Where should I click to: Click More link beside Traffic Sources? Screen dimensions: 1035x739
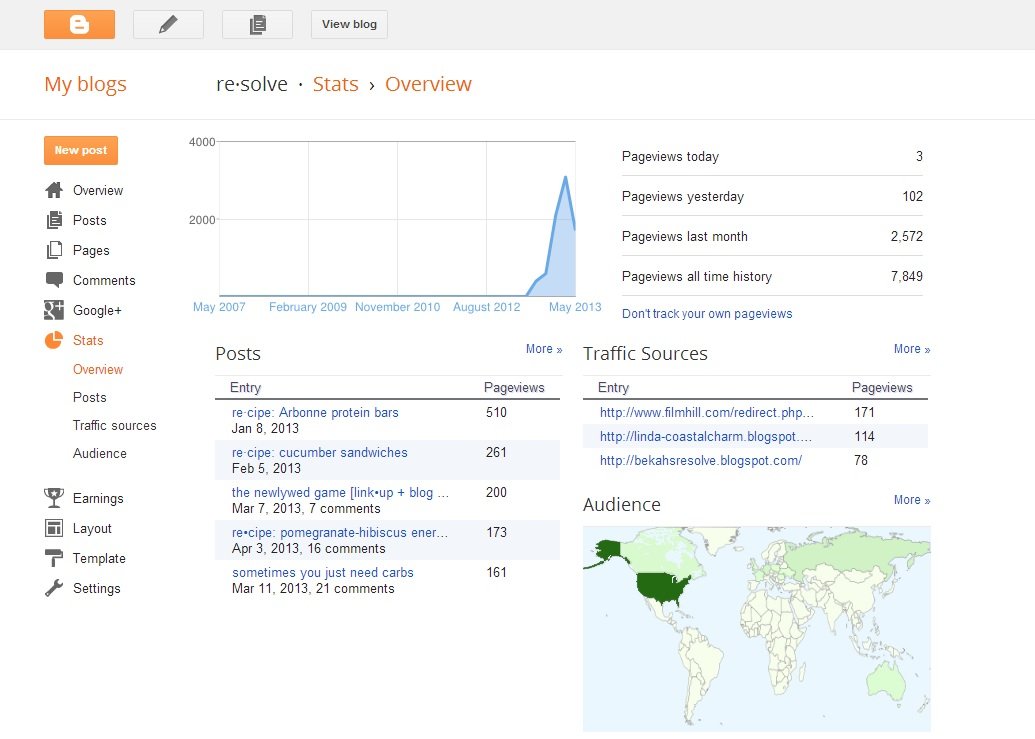(x=912, y=349)
